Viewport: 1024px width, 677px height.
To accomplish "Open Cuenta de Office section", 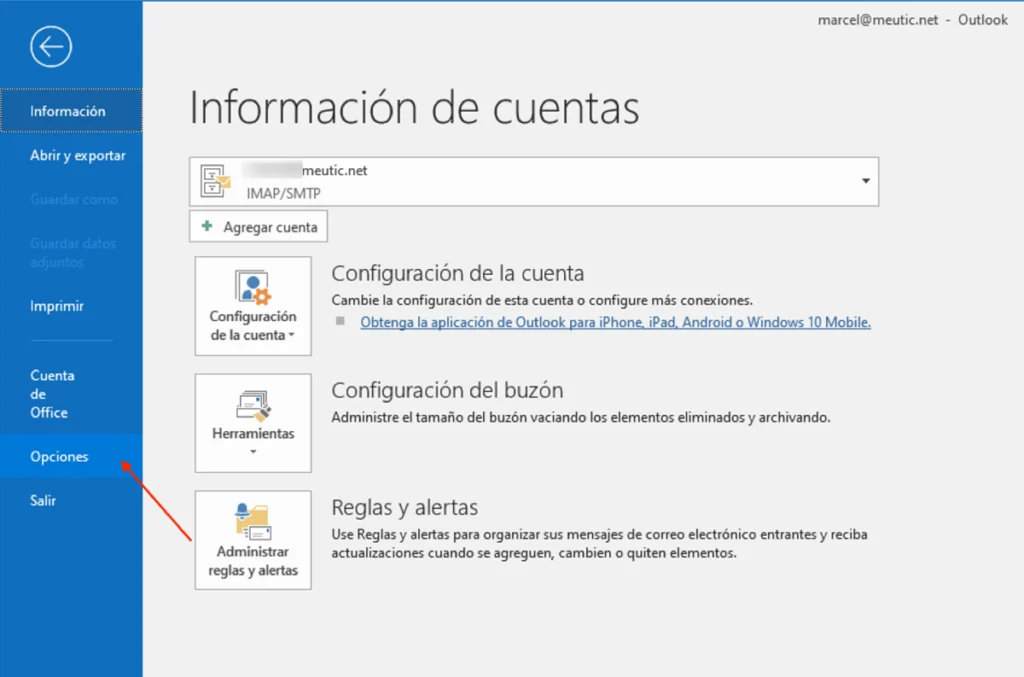I will 52,394.
